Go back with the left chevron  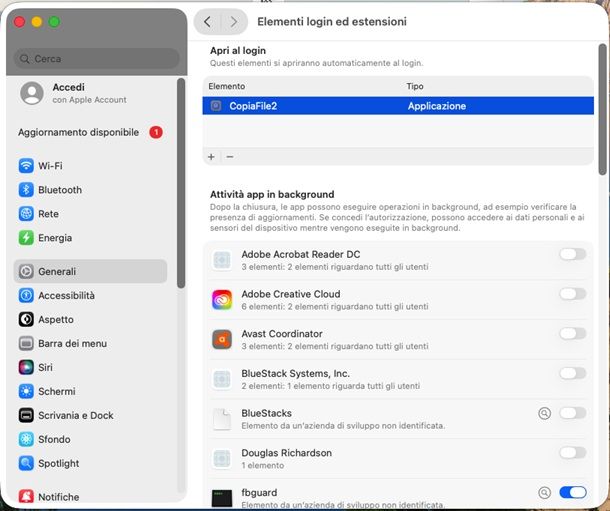[207, 21]
